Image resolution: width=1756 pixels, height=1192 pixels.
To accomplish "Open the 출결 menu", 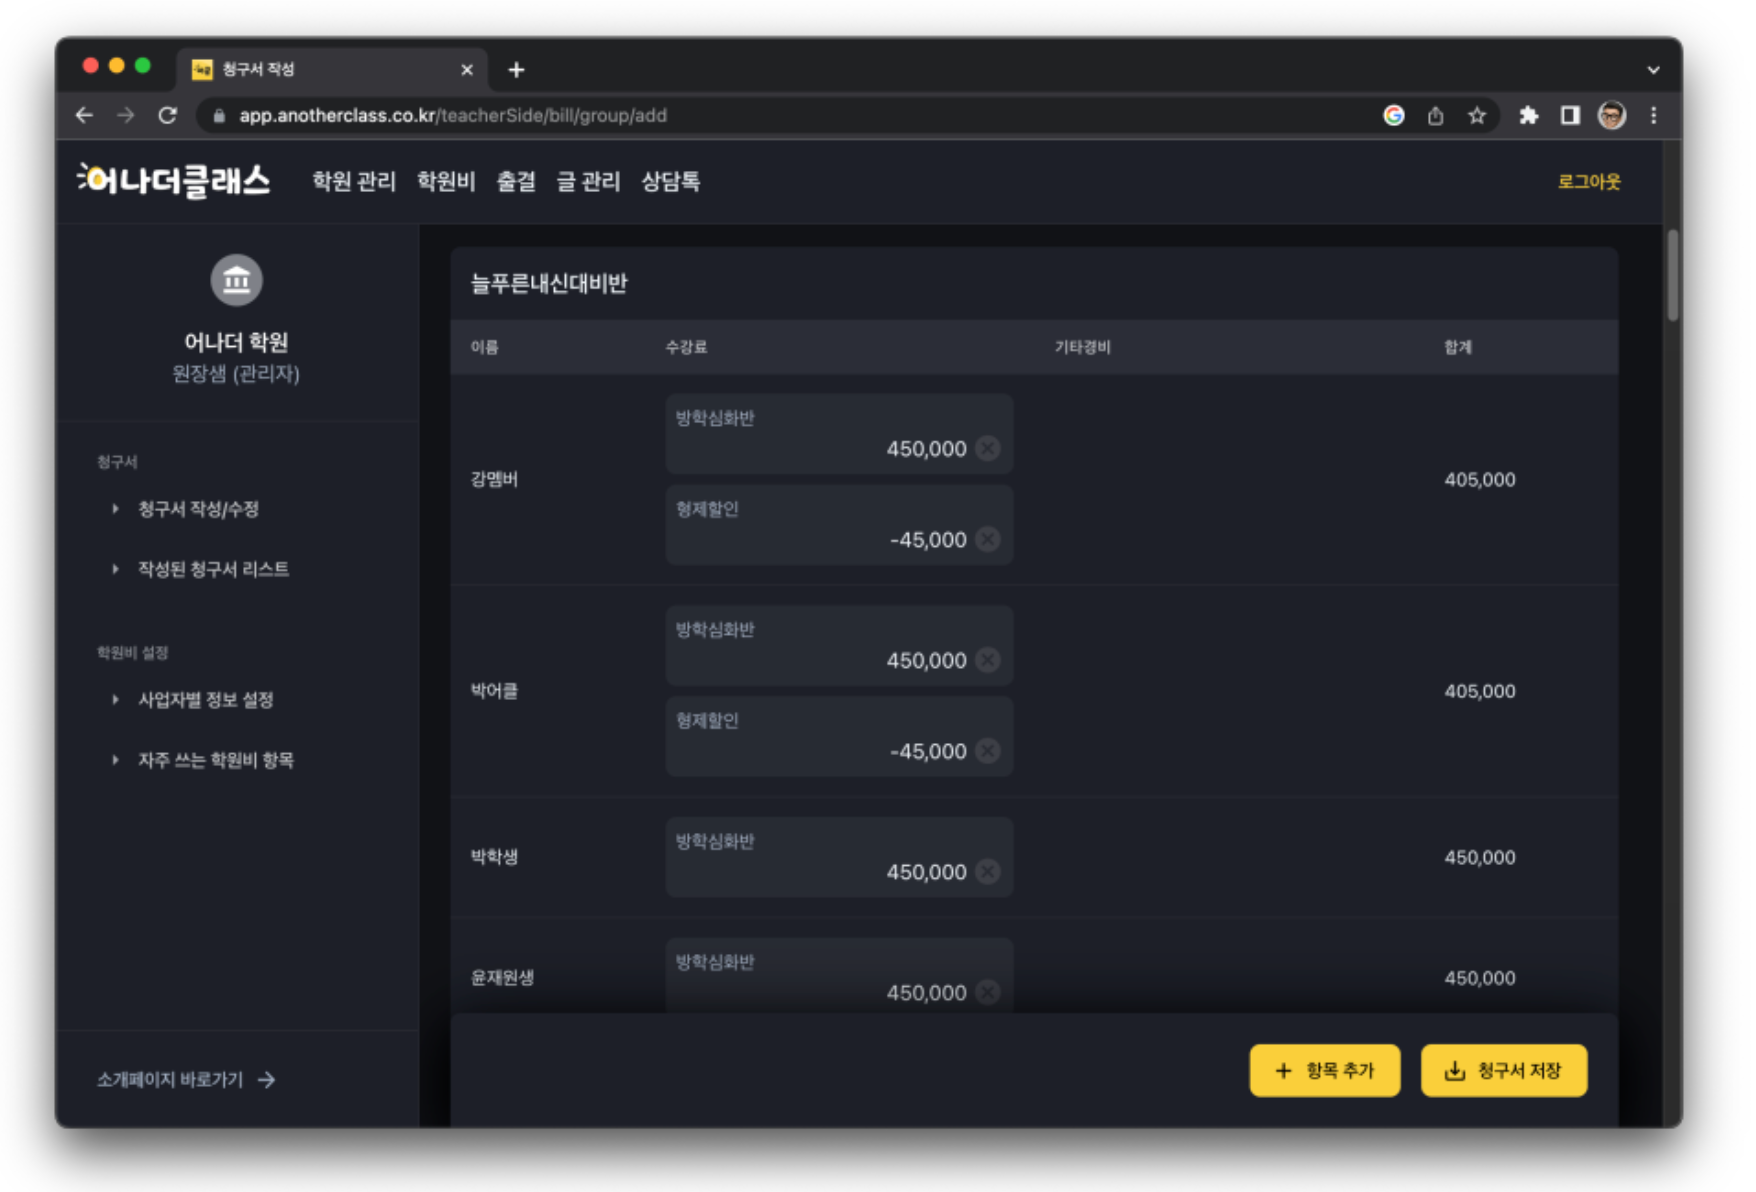I will point(516,181).
